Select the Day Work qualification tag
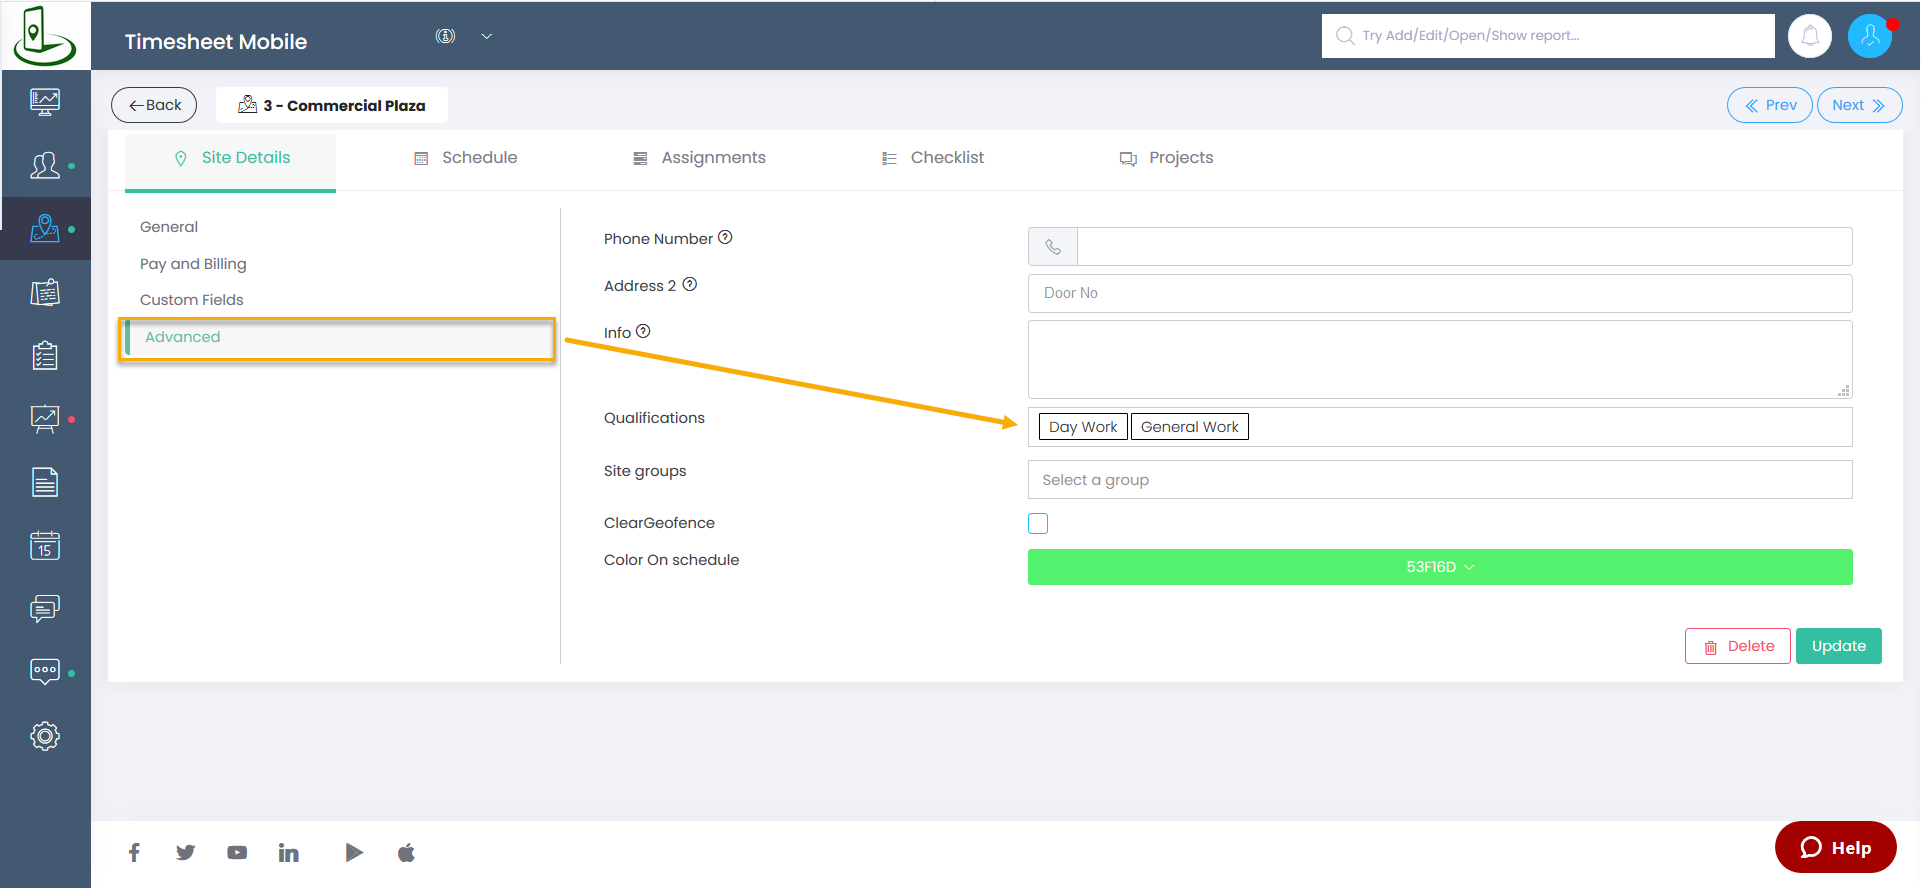This screenshot has height=888, width=1921. pyautogui.click(x=1083, y=427)
